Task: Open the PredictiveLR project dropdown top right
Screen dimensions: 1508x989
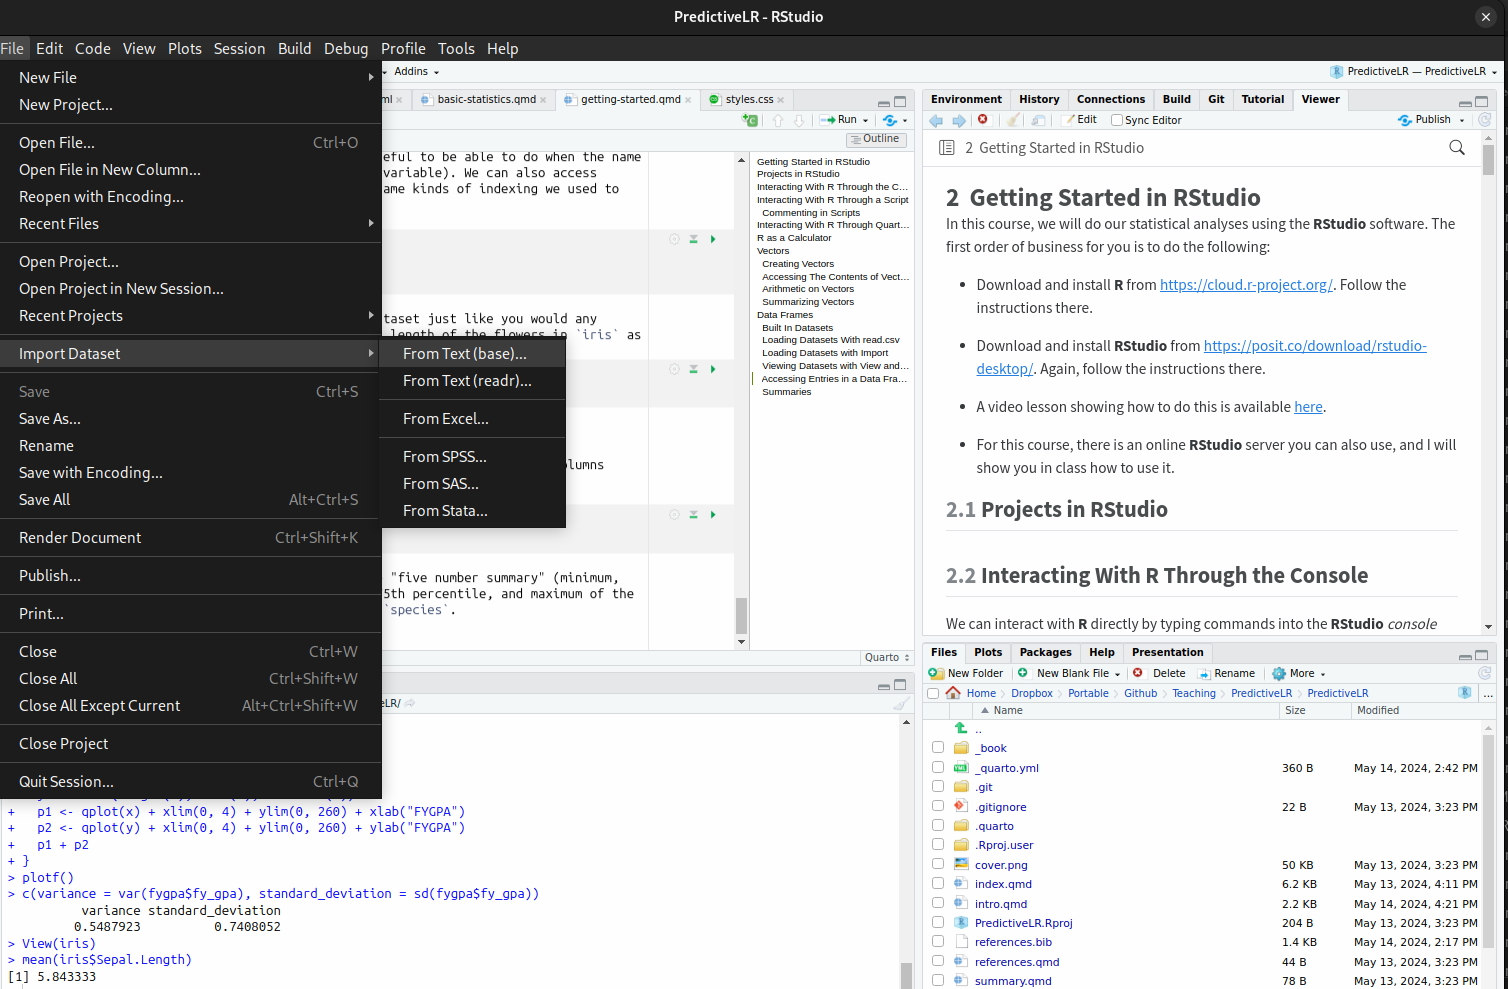Action: pos(1414,72)
